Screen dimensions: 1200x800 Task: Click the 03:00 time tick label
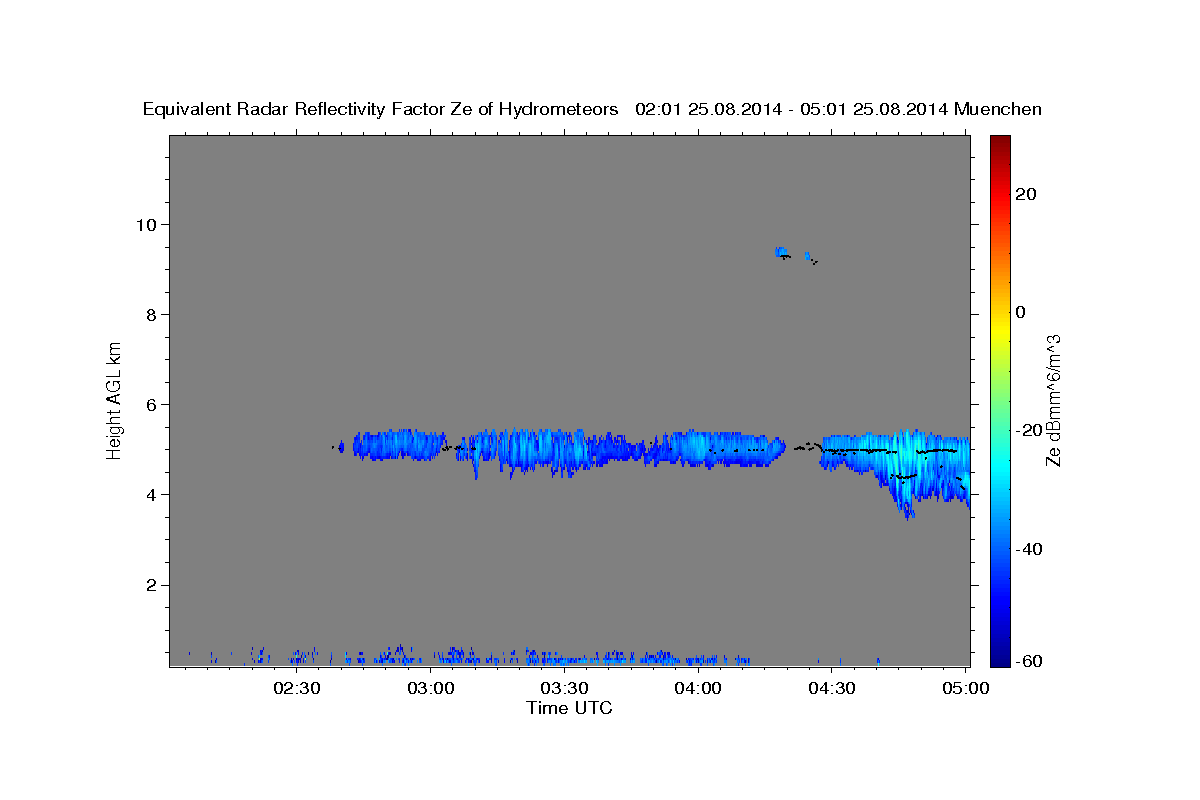point(431,688)
